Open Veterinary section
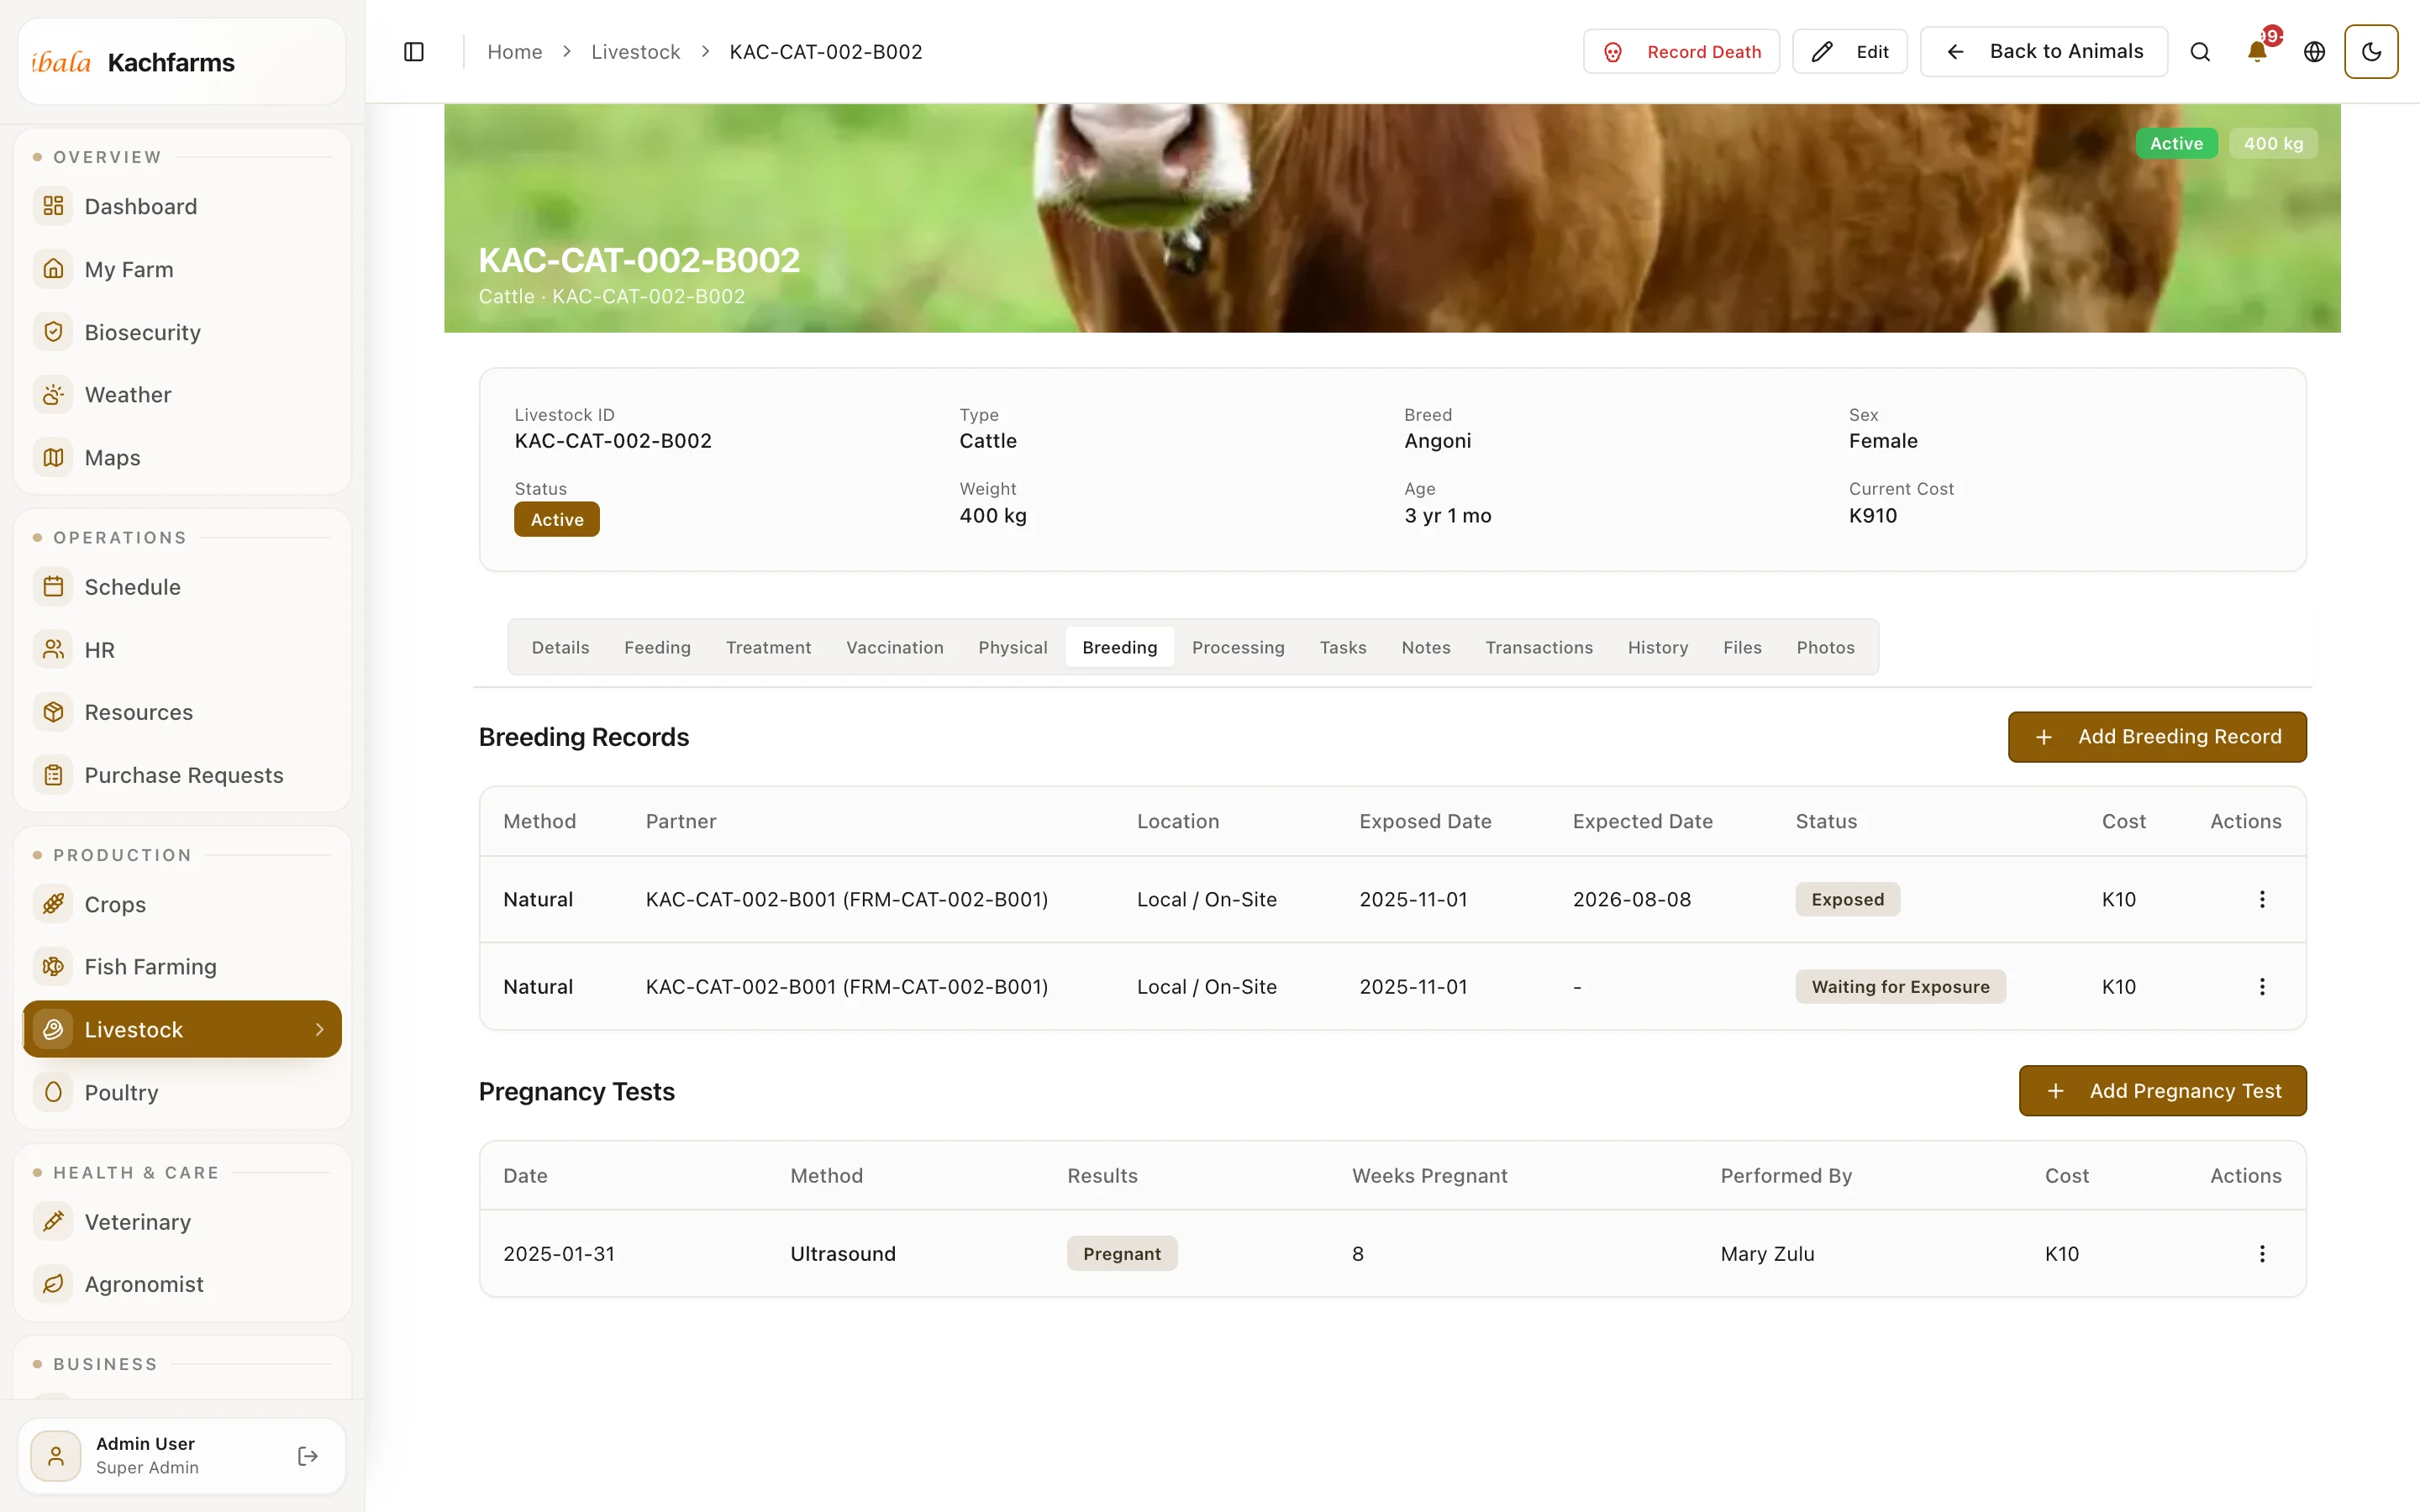Viewport: 2420px width, 1512px height. (x=182, y=1222)
